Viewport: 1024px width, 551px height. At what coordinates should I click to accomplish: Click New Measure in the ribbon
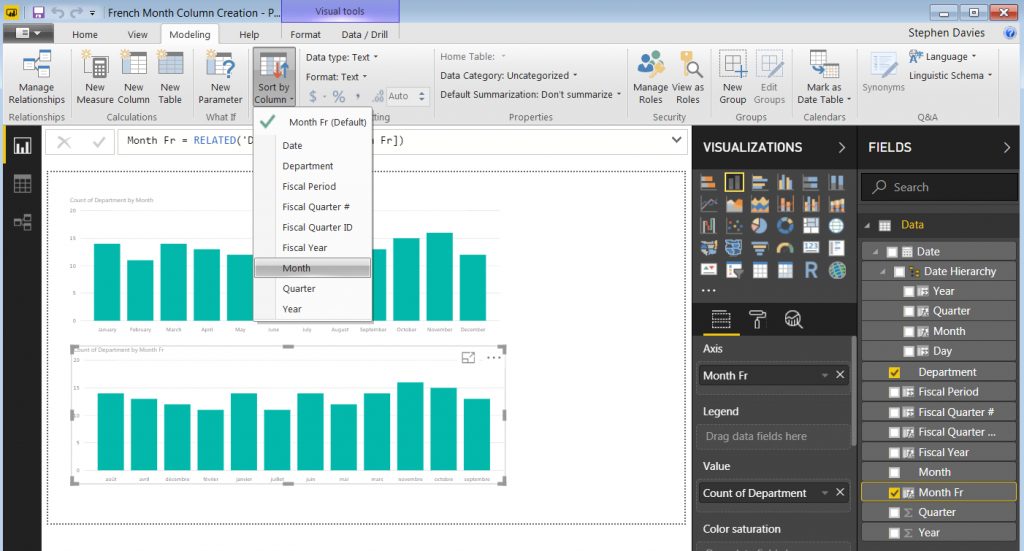pos(95,76)
